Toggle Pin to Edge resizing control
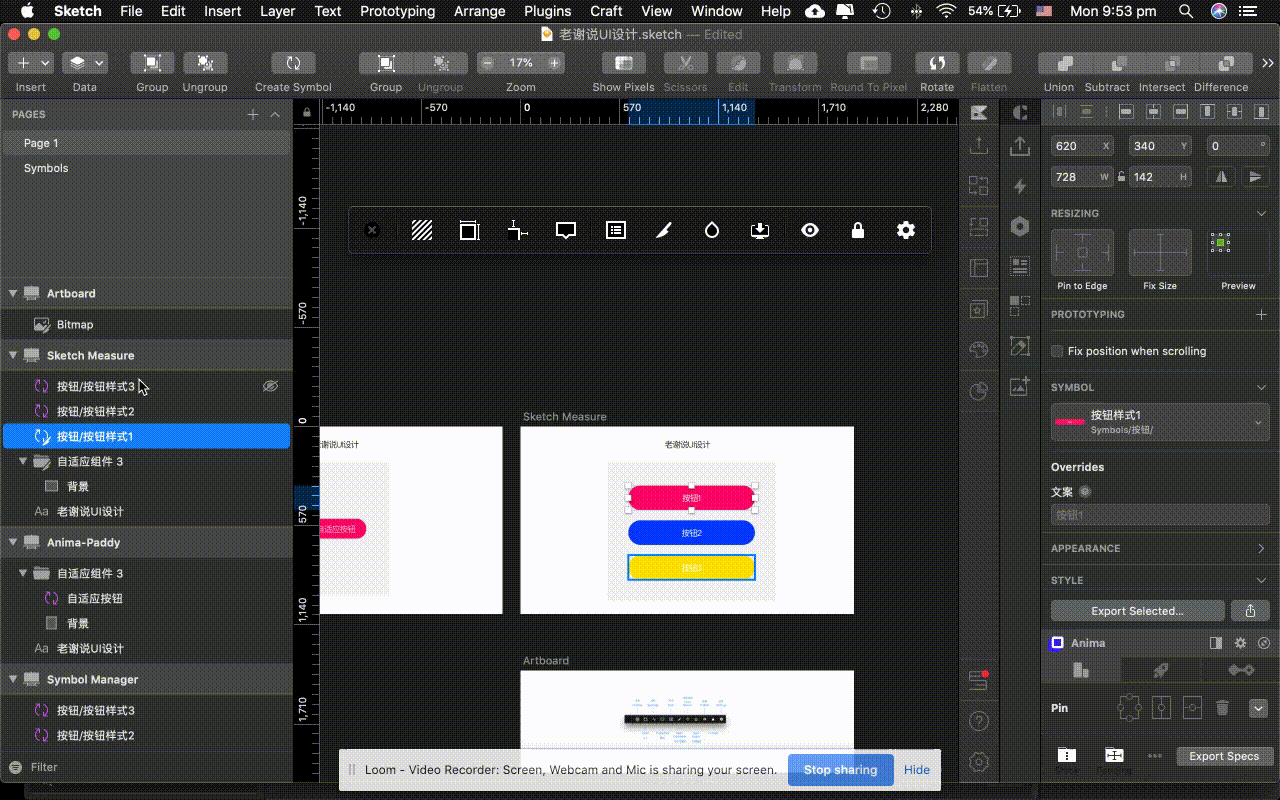Screen dimensions: 1280x800 click(x=1082, y=252)
